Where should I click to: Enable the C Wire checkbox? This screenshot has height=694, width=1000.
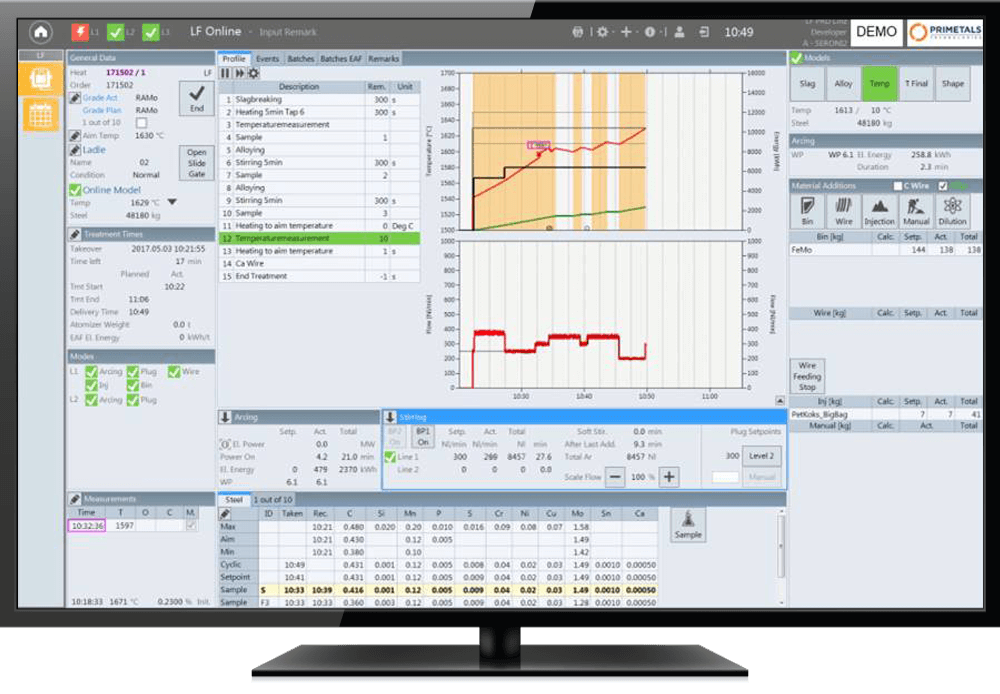(x=897, y=186)
